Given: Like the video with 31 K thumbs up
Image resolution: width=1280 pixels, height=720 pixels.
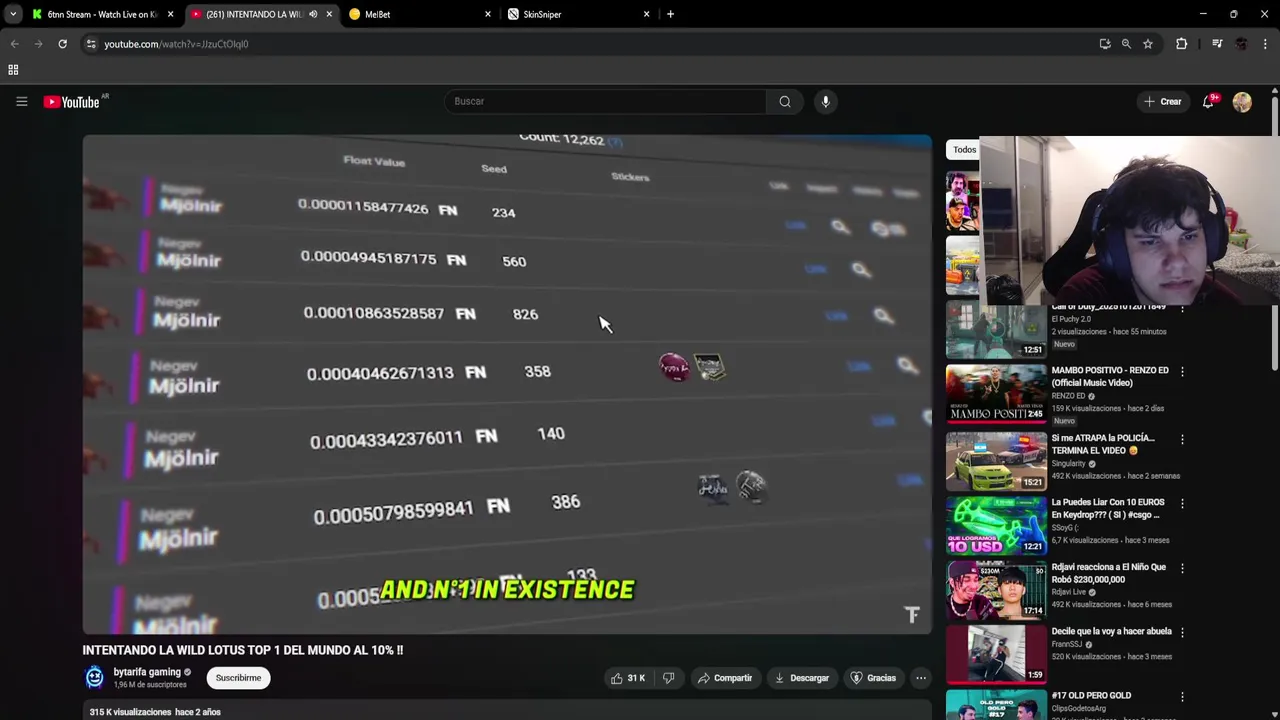Looking at the screenshot, I should coord(628,678).
